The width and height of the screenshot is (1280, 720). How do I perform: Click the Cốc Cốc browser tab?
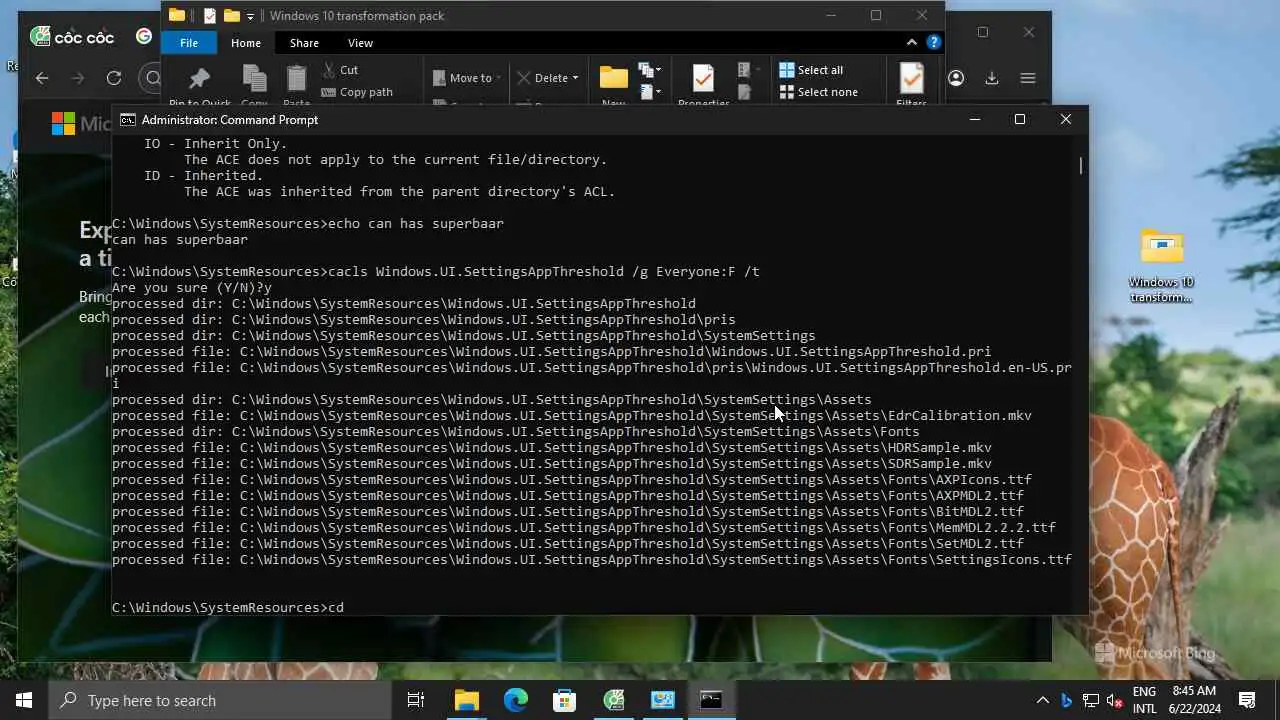[x=72, y=37]
